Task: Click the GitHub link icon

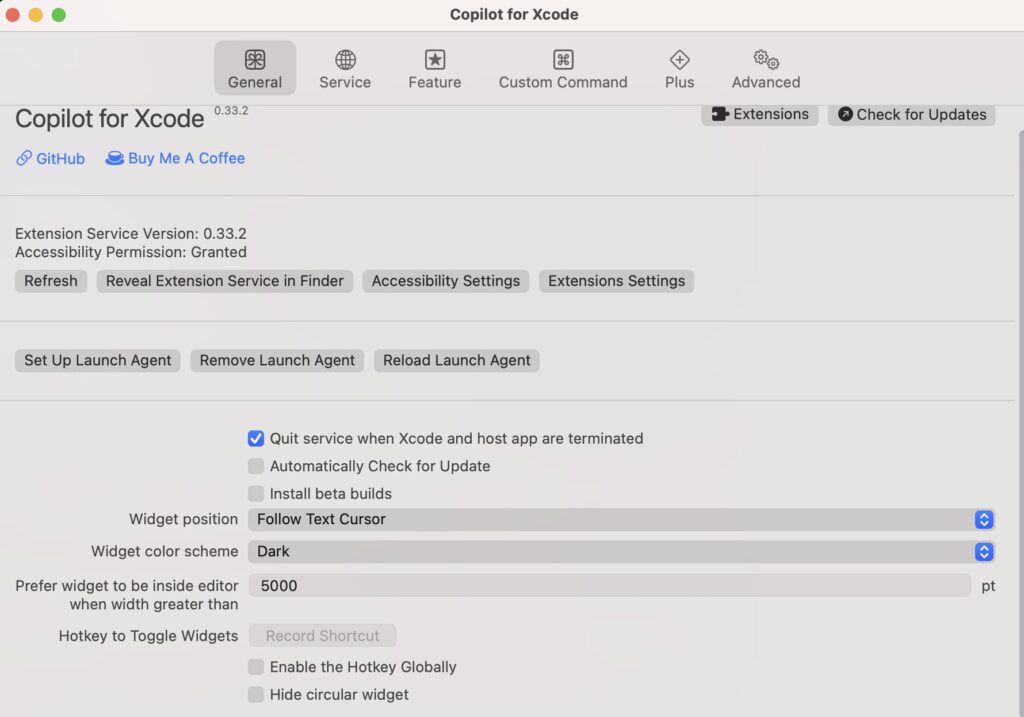Action: coord(22,158)
